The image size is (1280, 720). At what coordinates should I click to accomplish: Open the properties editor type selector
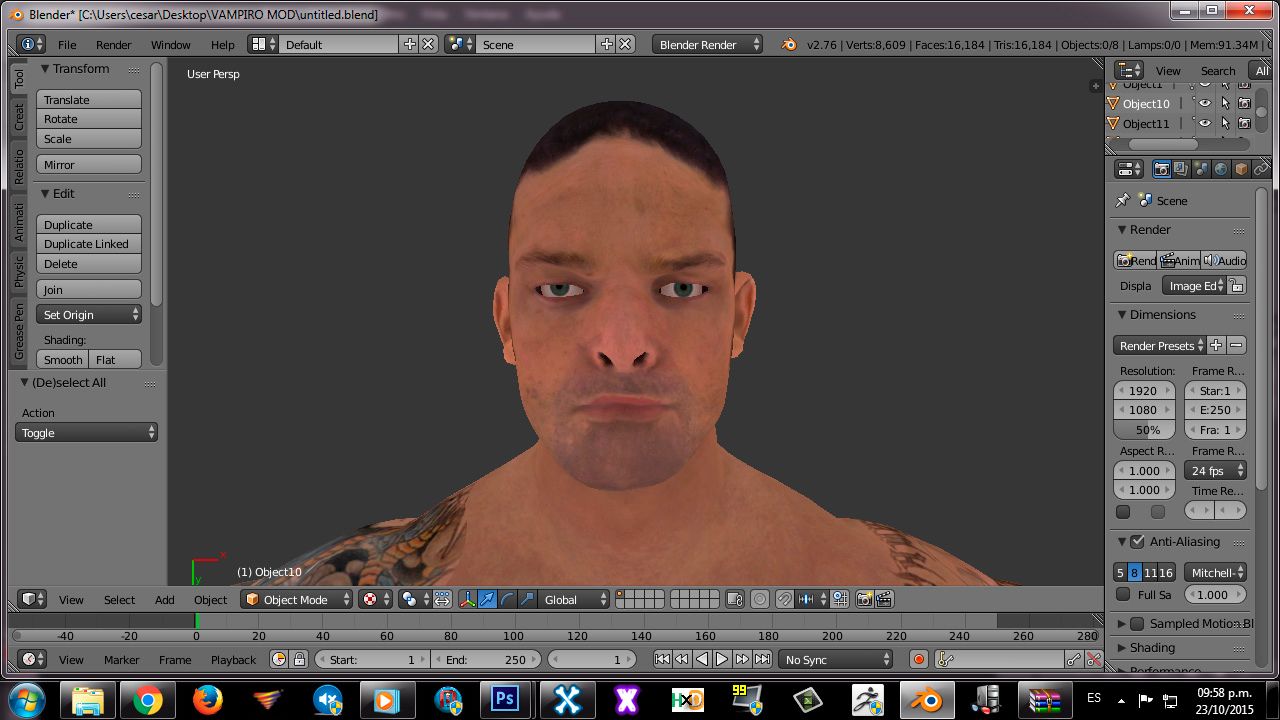pyautogui.click(x=1129, y=169)
